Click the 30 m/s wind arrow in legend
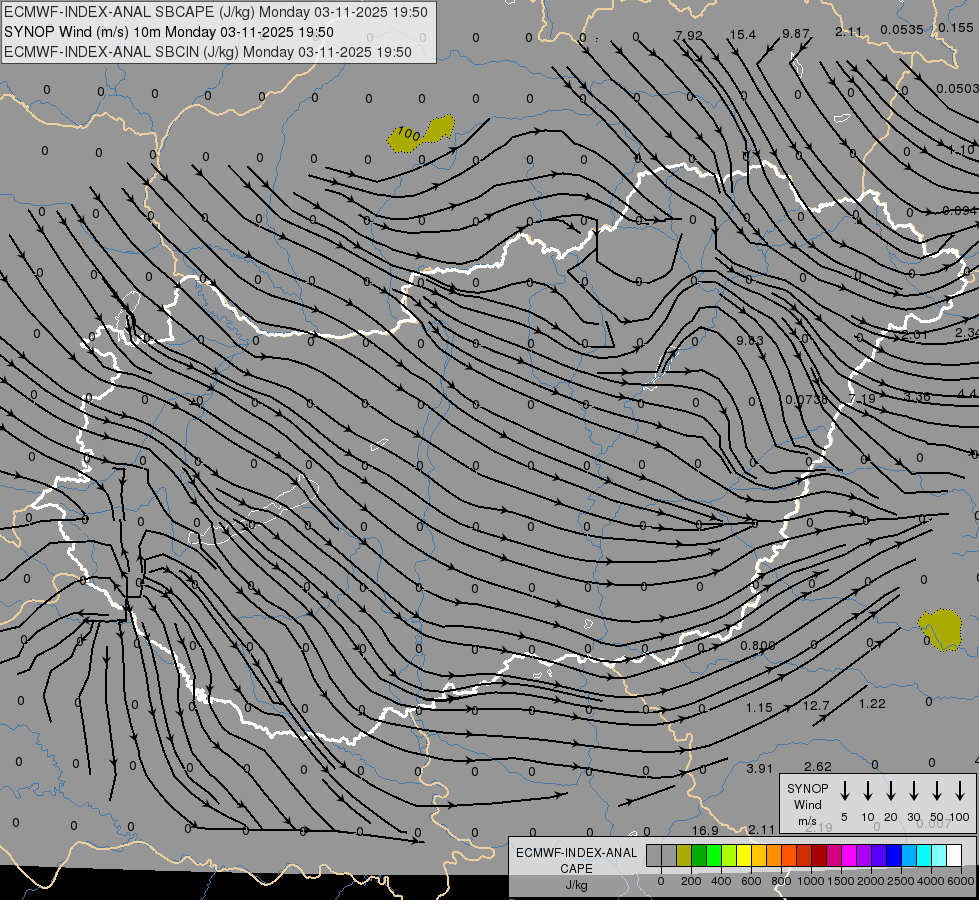 tap(914, 791)
